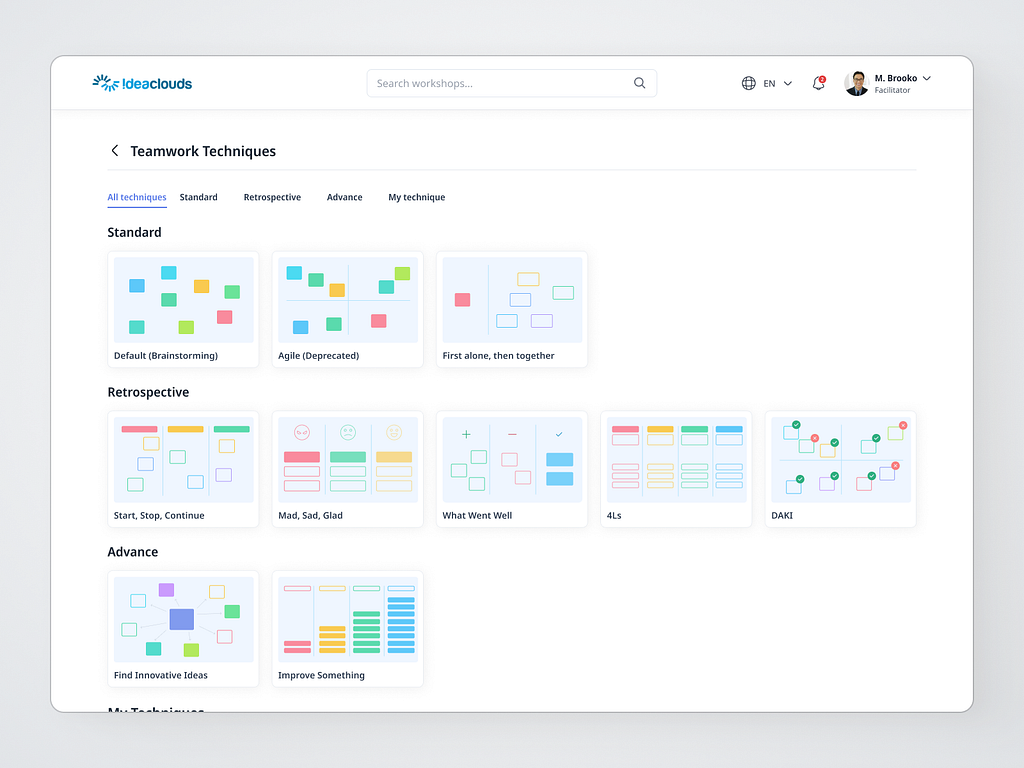Screen dimensions: 1024x768
Task: Focus the Search workshops field
Action: pyautogui.click(x=511, y=83)
